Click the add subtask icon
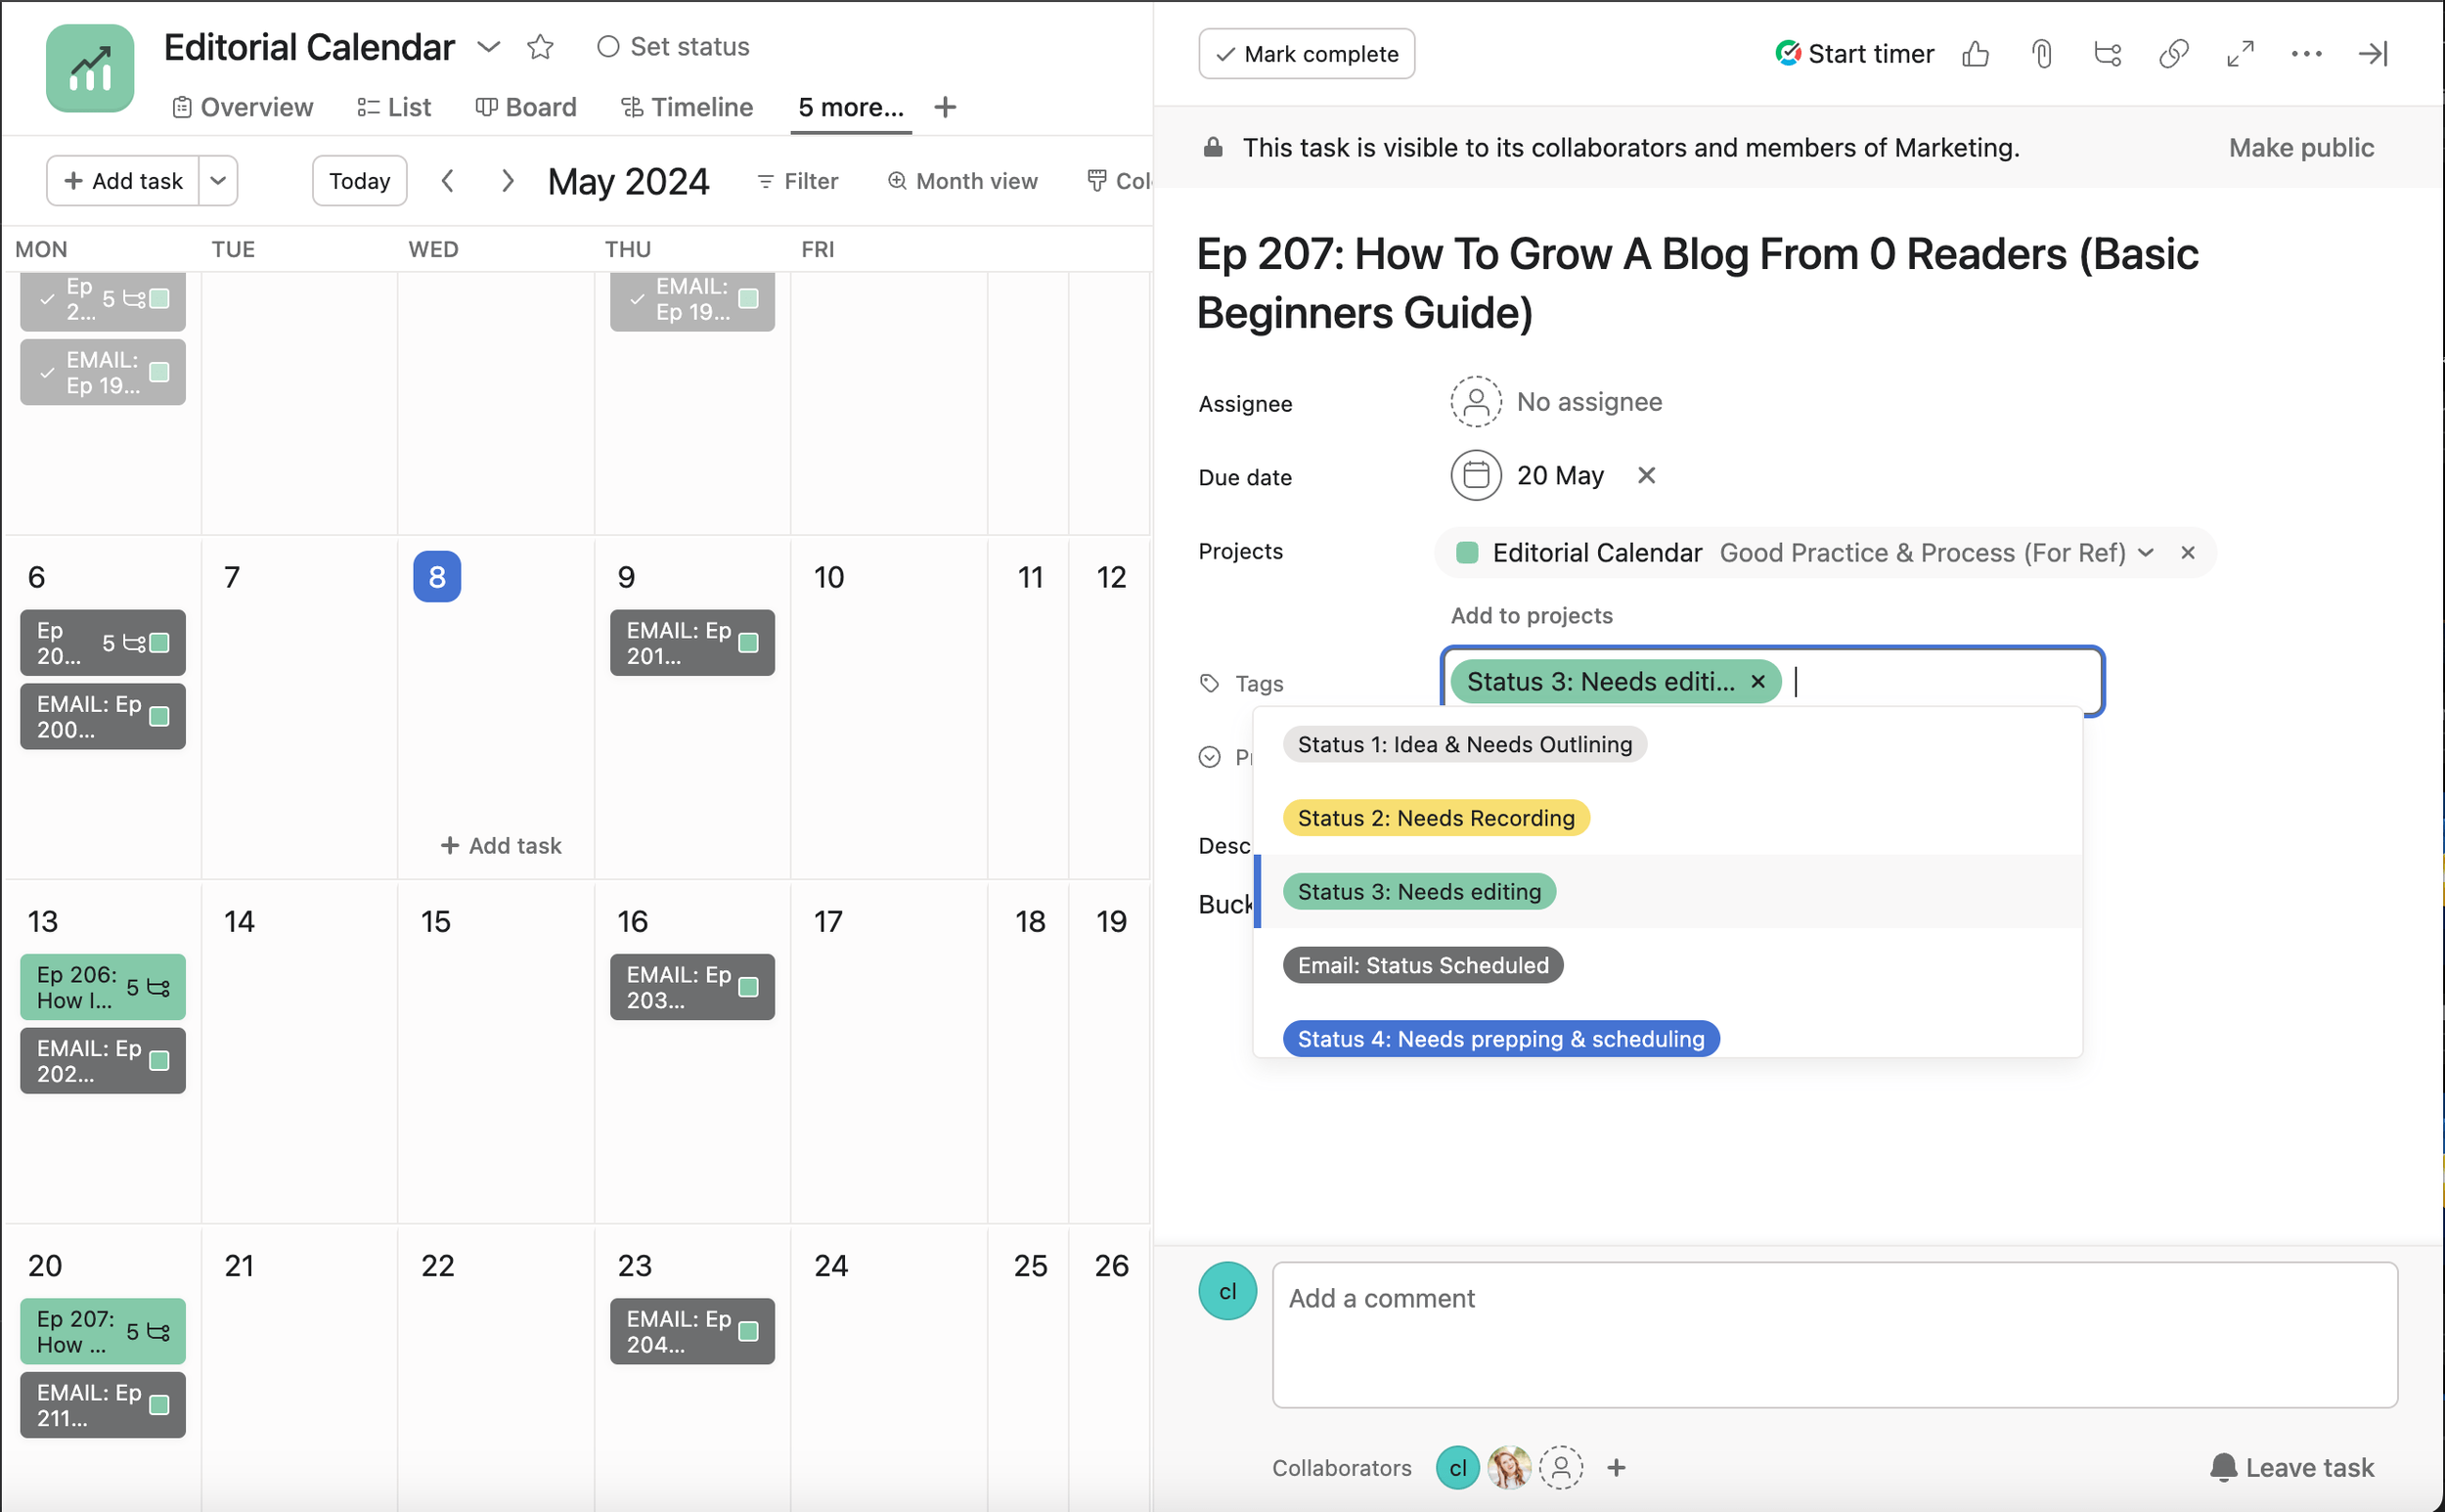 [x=2107, y=54]
